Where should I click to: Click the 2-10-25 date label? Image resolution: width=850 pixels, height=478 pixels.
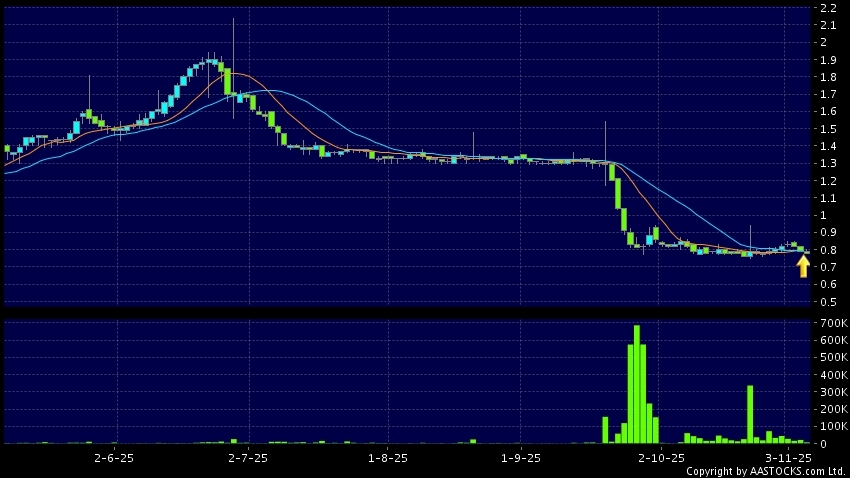click(x=660, y=457)
